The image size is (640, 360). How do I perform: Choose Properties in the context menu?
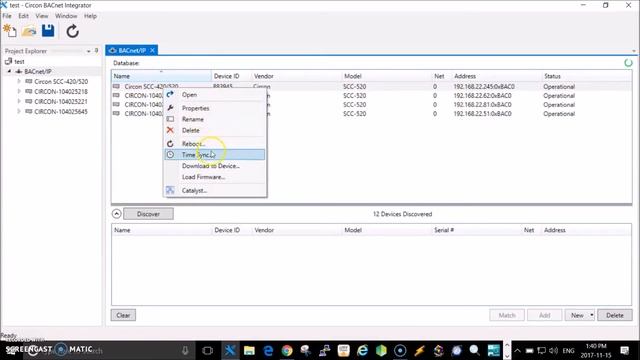coord(215,108)
